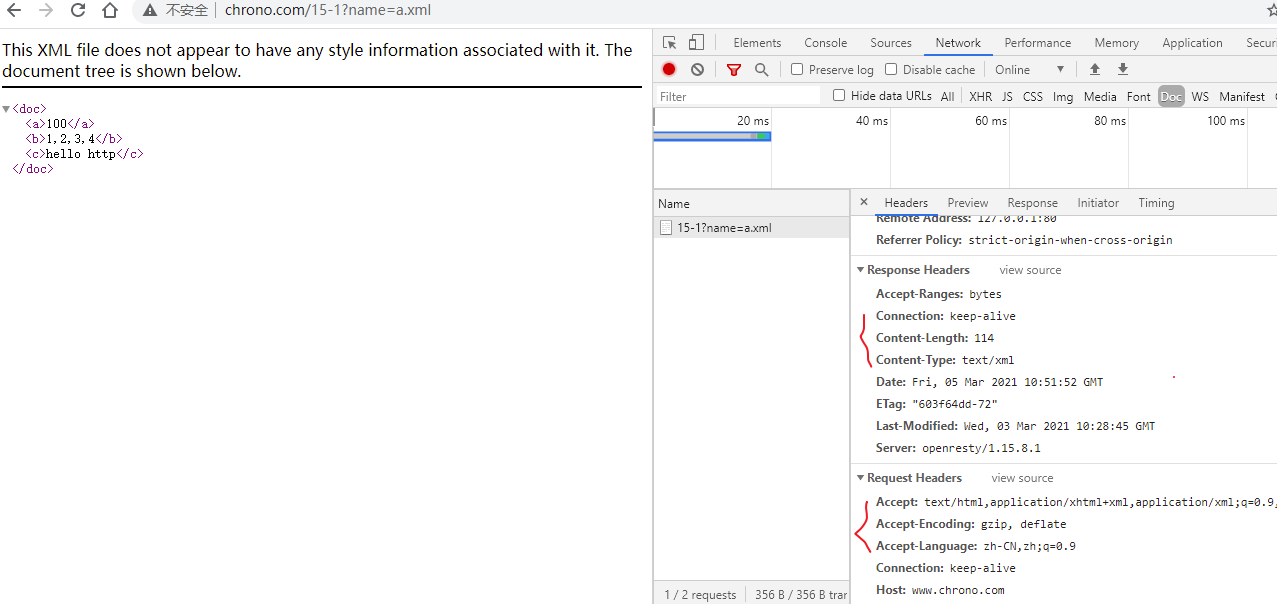Switch to the Console tab
Screen dimensions: 1277x604
coord(825,43)
